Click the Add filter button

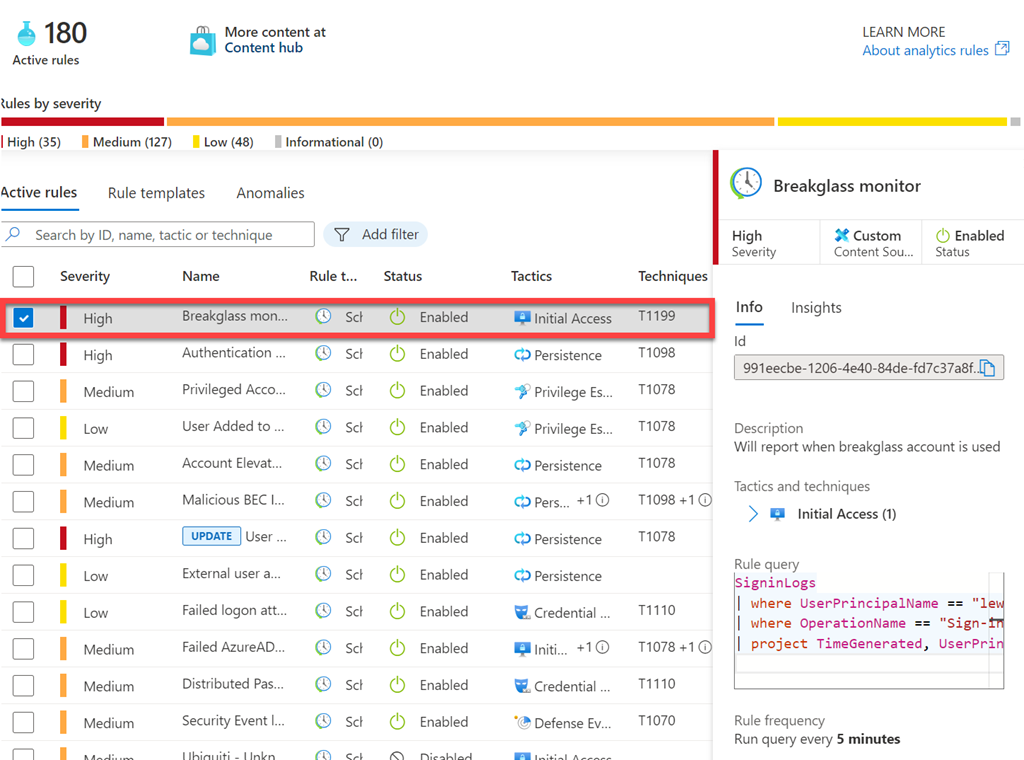point(376,234)
